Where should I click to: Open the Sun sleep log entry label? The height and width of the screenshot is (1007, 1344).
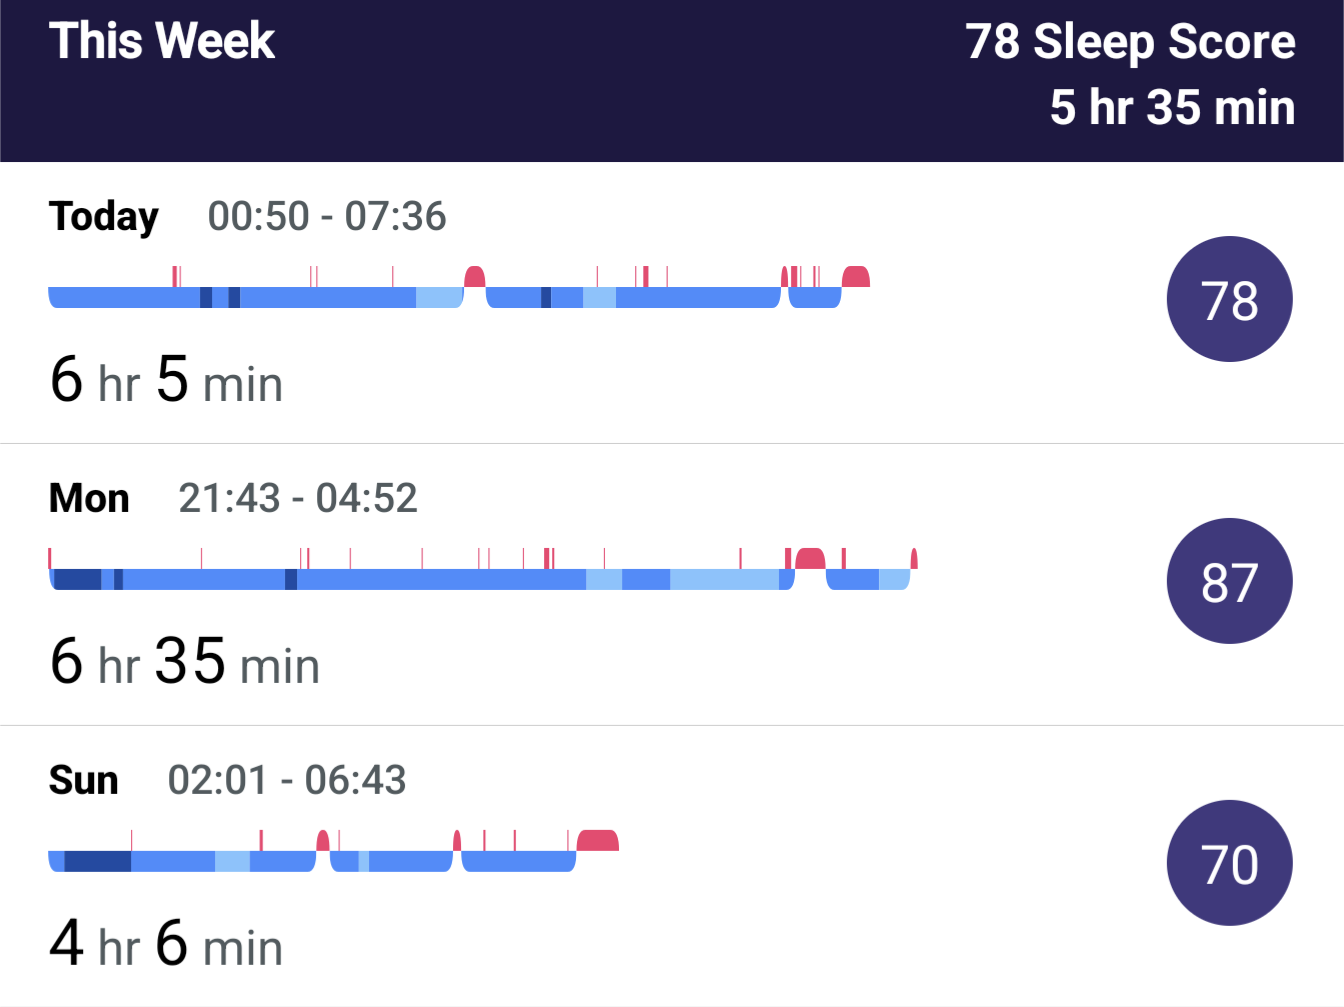(84, 780)
